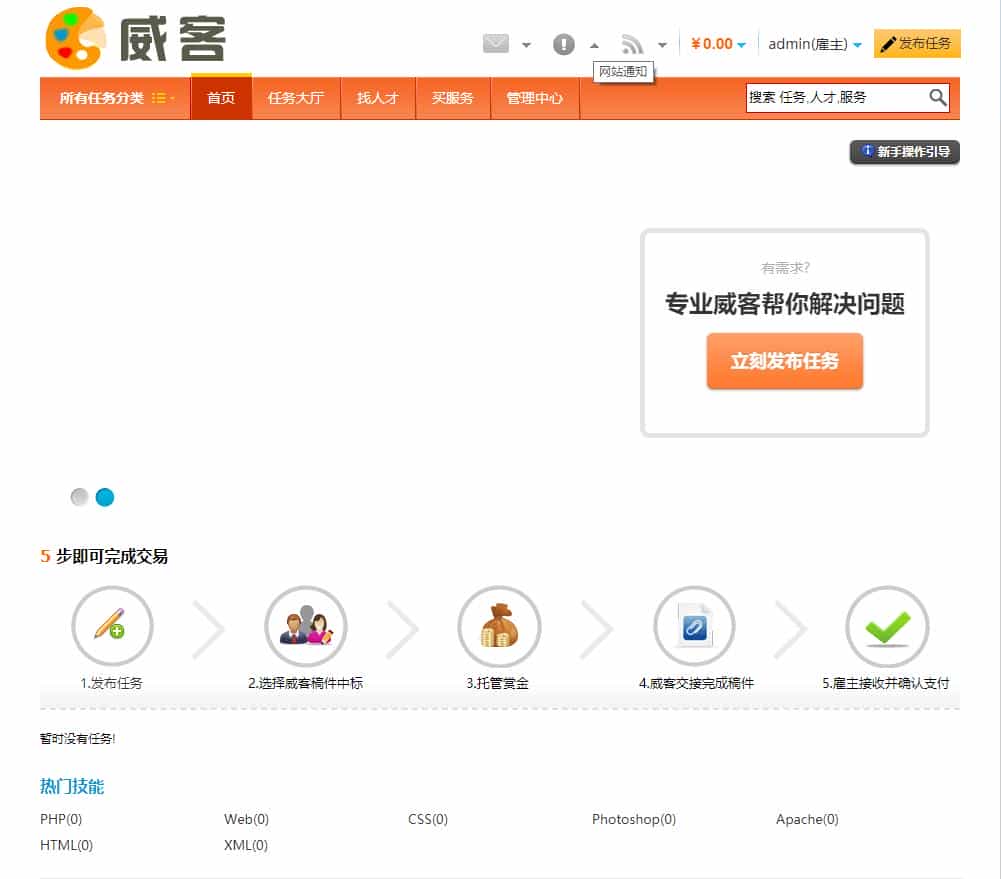This screenshot has width=1001, height=879.
Task: Click the 5 步即可完成交易 heading
Action: coord(104,556)
